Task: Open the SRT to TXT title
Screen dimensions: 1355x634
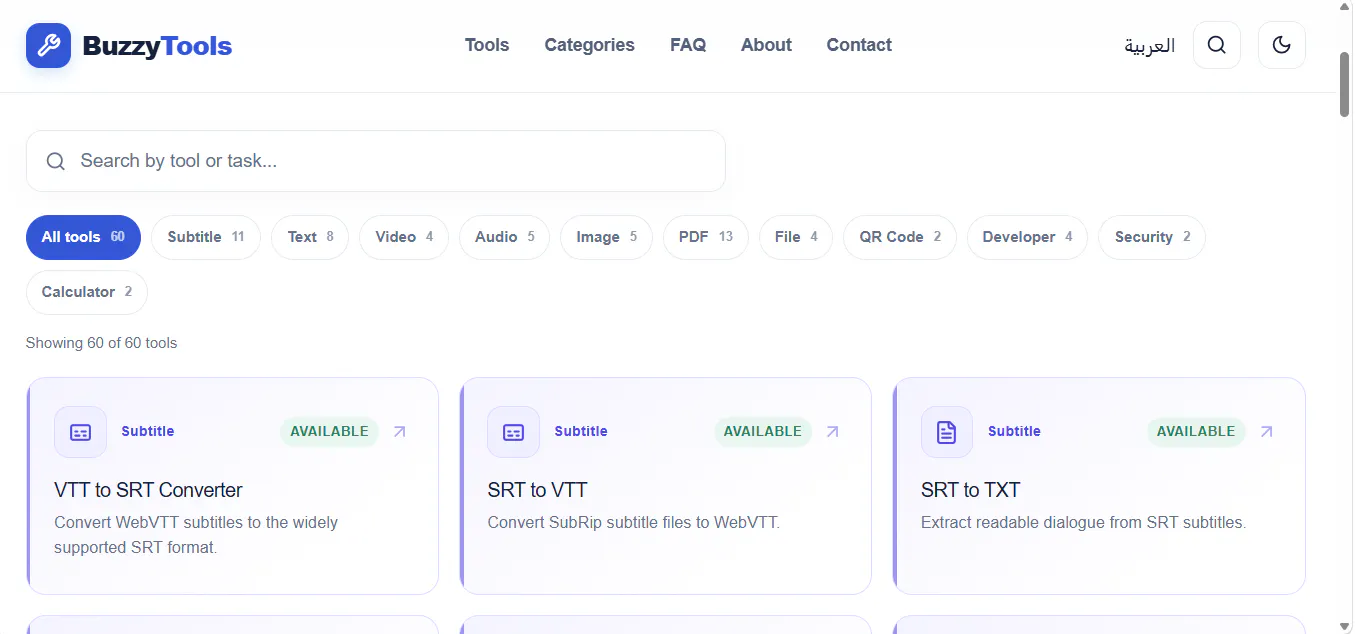Action: pos(970,490)
